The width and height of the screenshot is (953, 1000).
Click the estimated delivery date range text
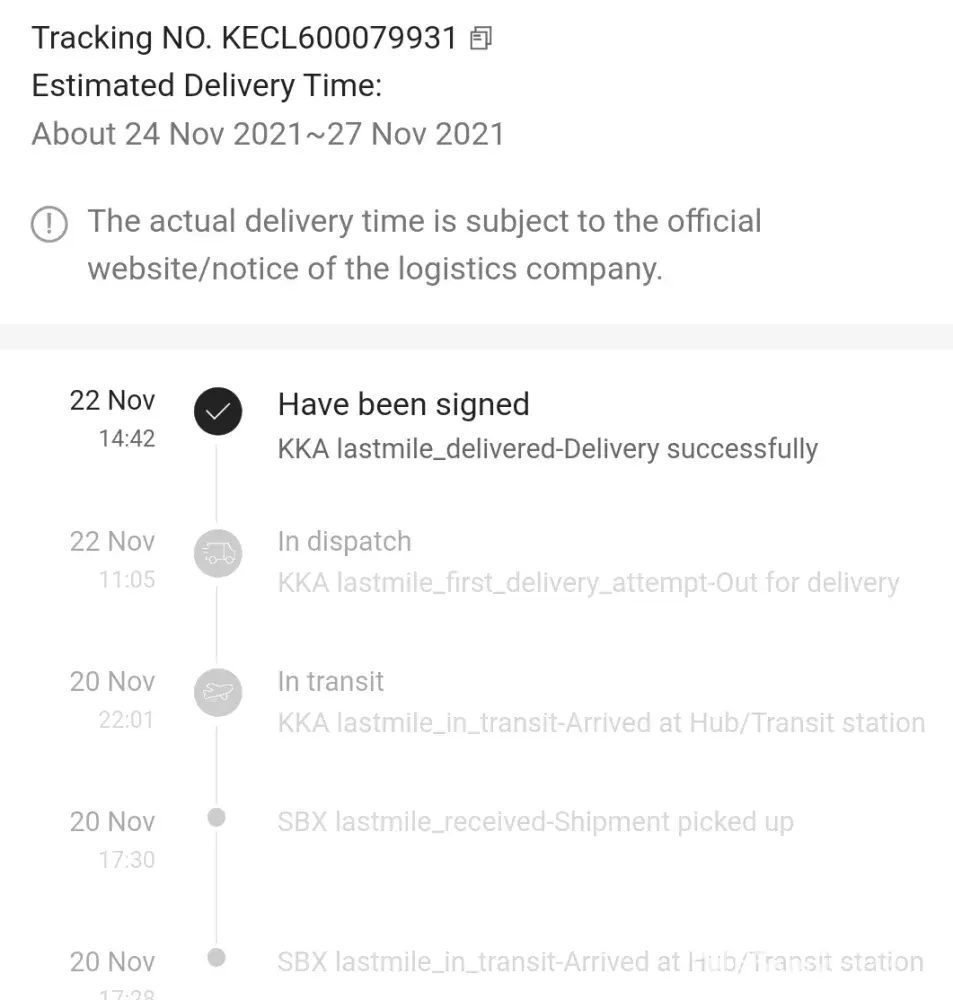click(x=268, y=134)
